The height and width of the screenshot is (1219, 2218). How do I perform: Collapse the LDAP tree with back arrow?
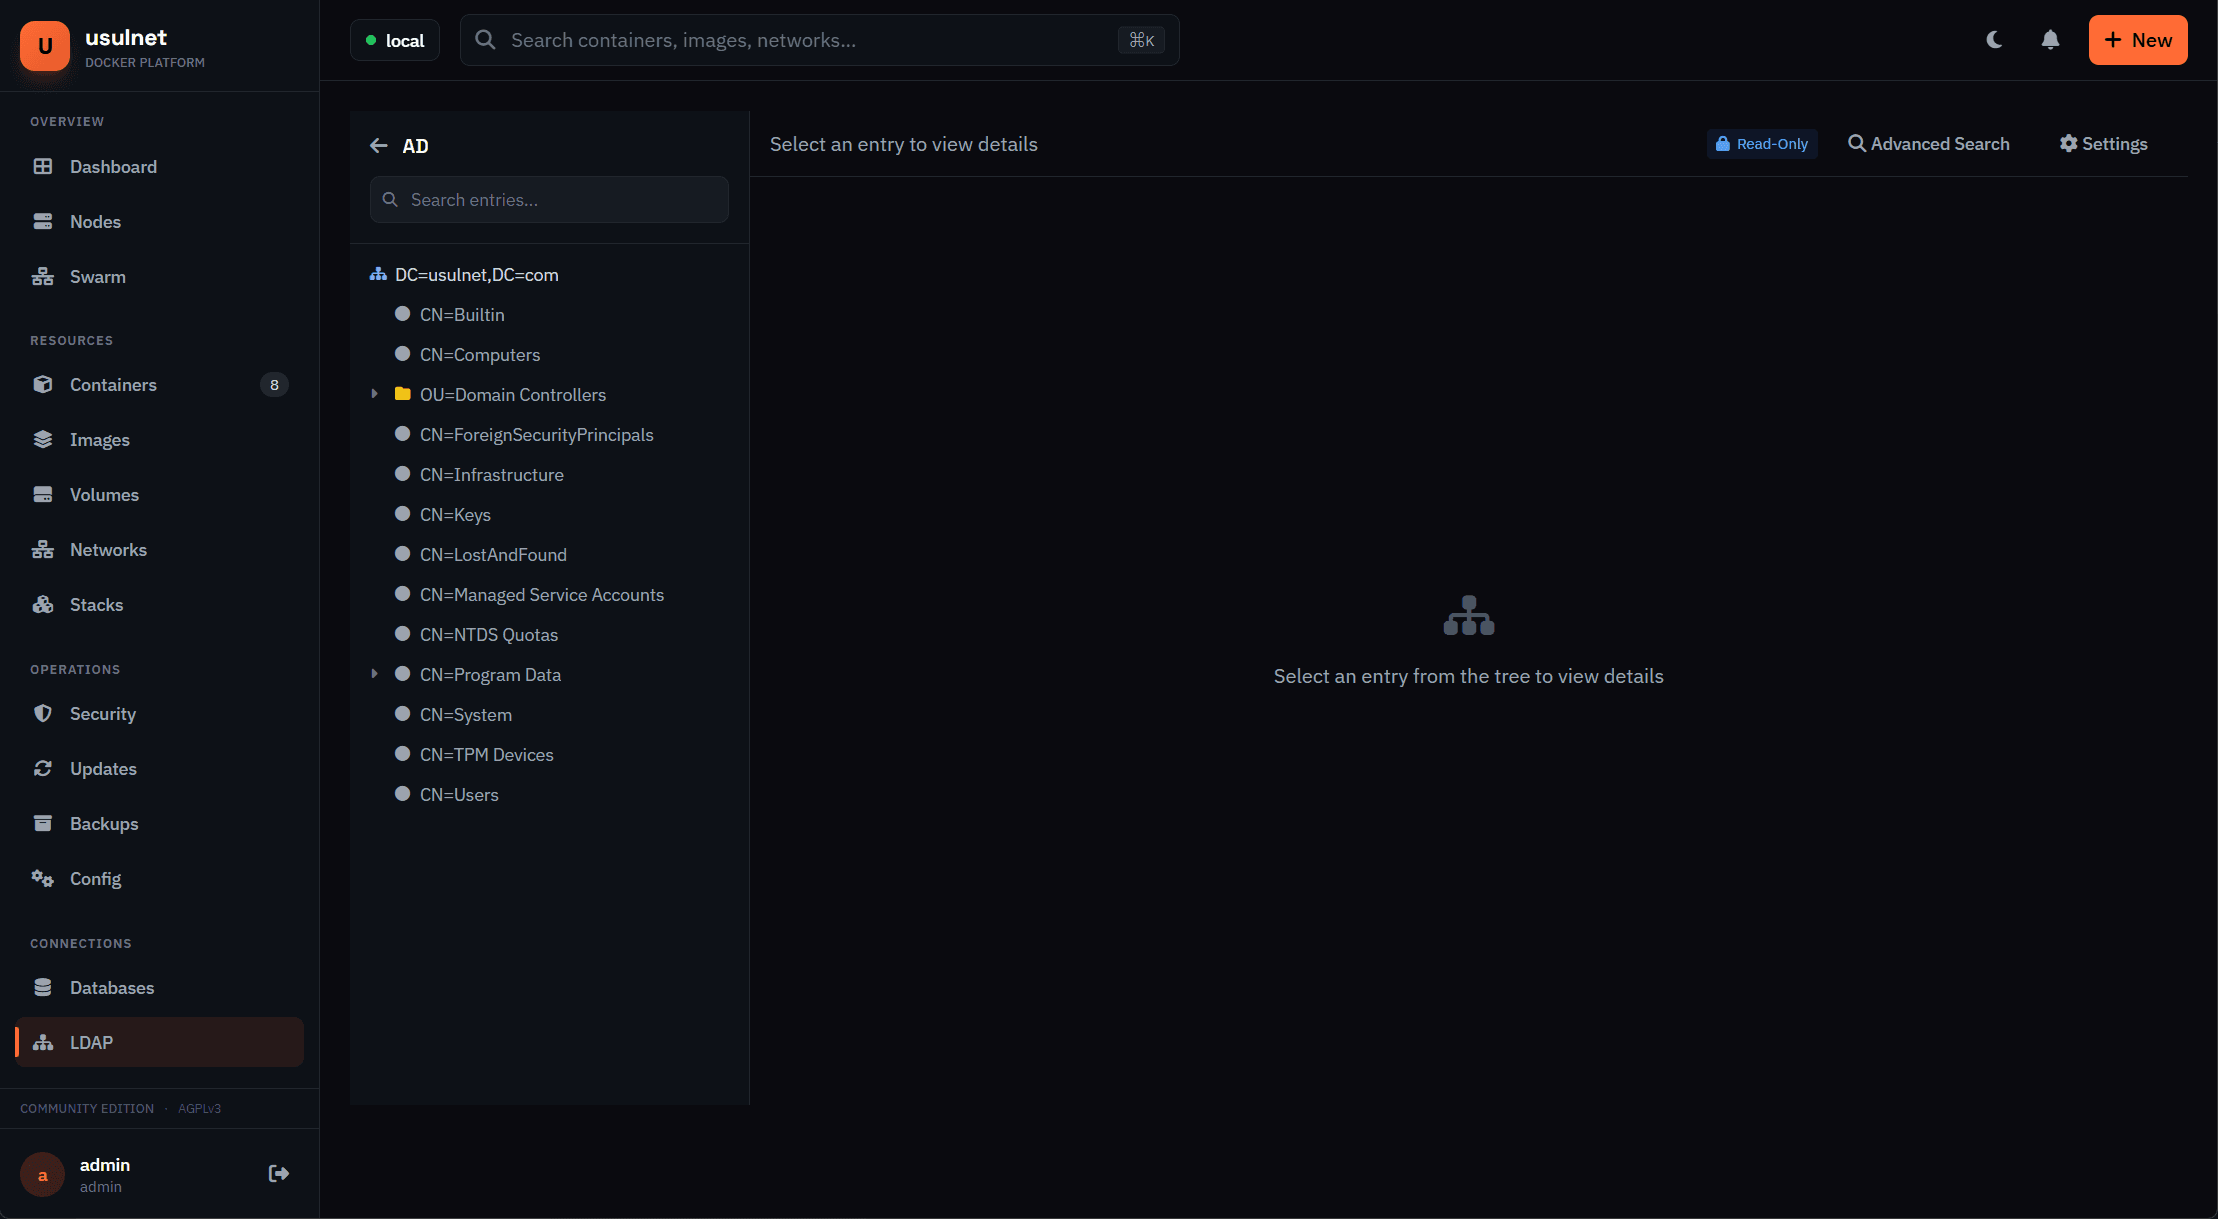pyautogui.click(x=379, y=145)
